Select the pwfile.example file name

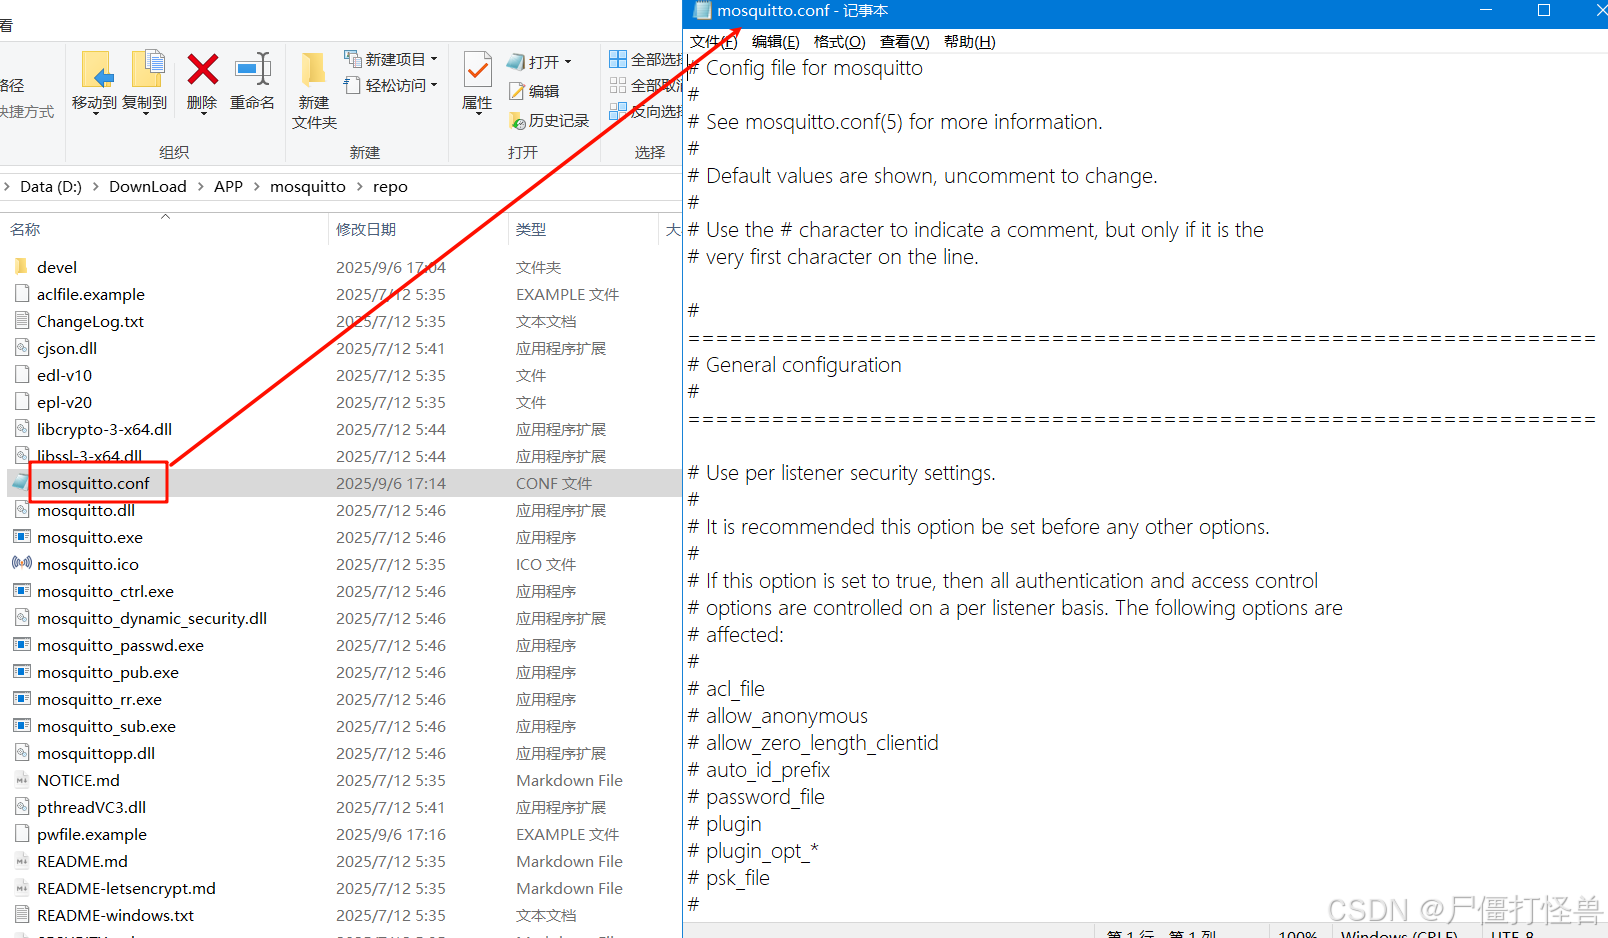point(91,834)
